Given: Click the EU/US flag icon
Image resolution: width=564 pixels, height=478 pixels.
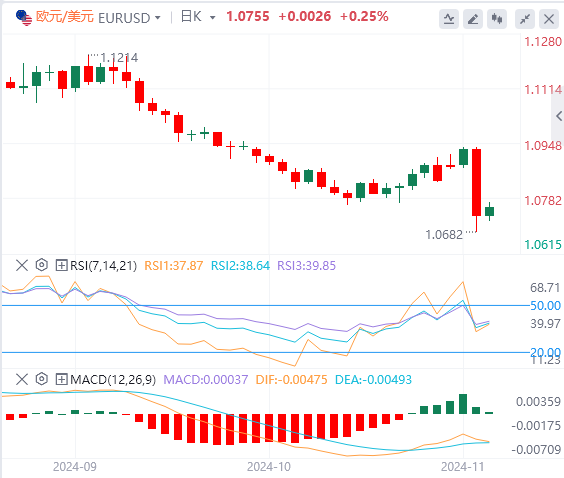Looking at the screenshot, I should tap(24, 18).
